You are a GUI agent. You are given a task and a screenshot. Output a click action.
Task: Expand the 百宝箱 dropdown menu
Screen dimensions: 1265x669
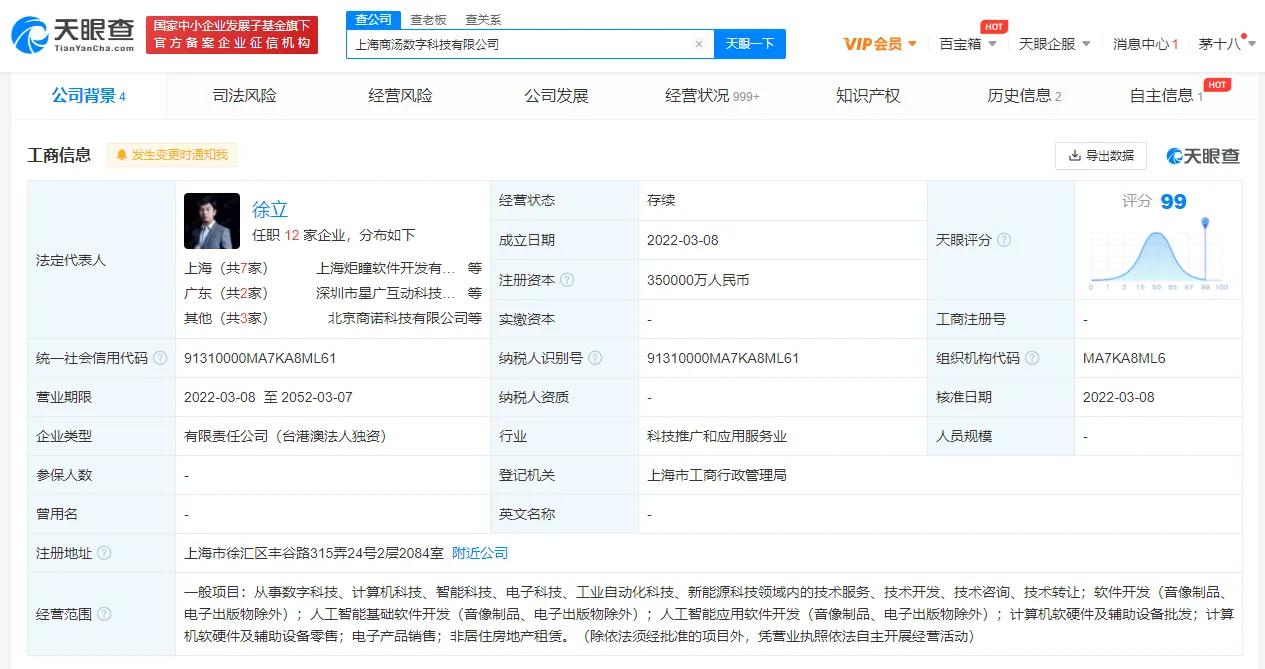pos(967,44)
